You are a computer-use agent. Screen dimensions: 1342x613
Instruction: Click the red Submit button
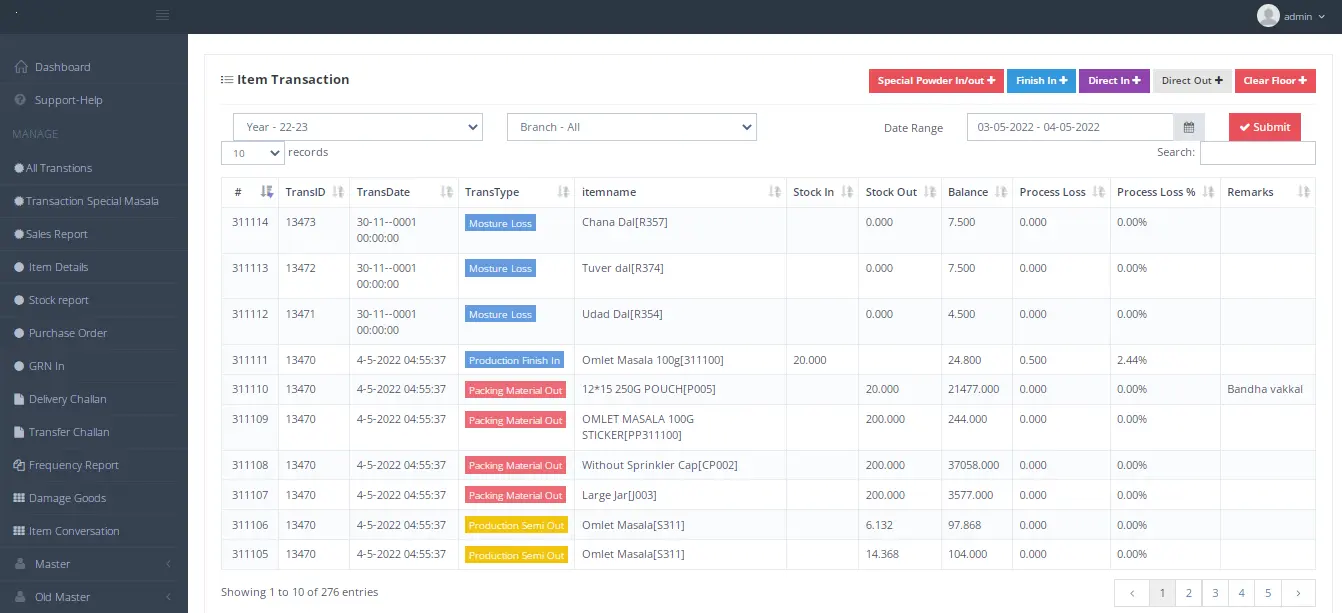click(x=1265, y=127)
